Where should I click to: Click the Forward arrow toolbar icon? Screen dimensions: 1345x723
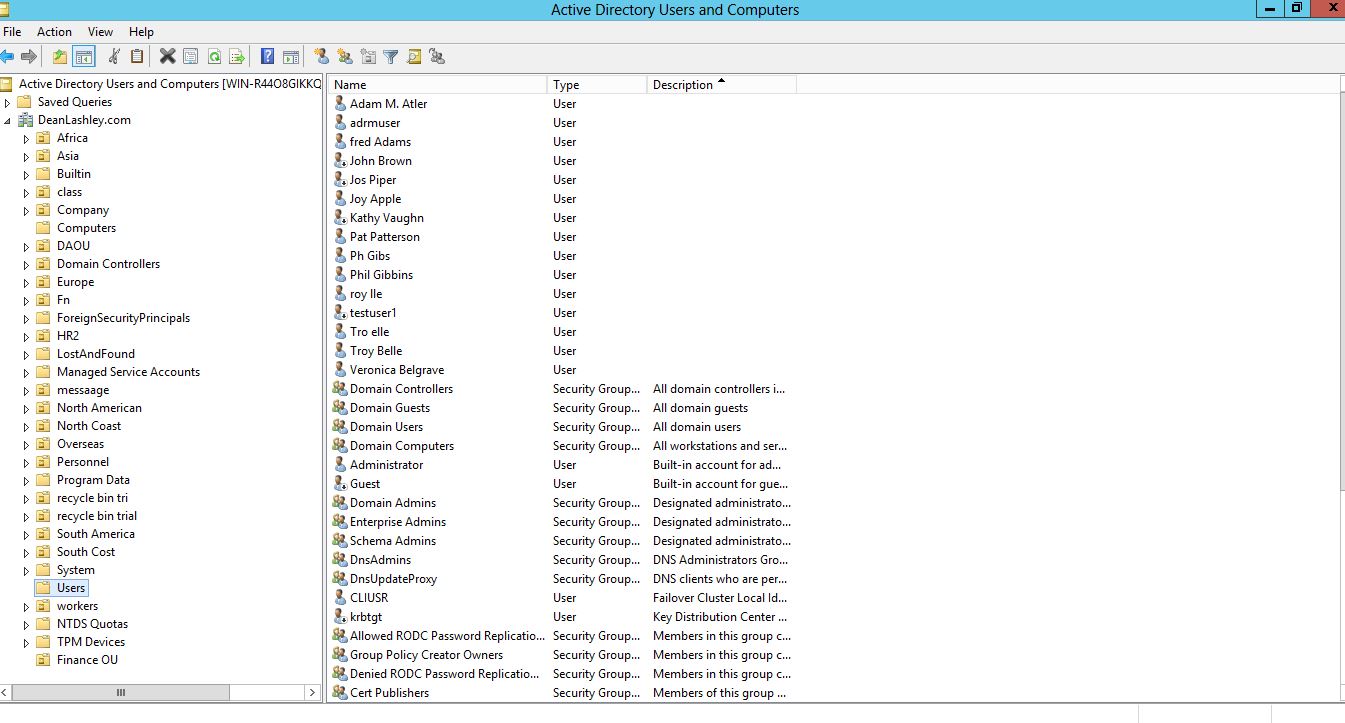pos(29,57)
